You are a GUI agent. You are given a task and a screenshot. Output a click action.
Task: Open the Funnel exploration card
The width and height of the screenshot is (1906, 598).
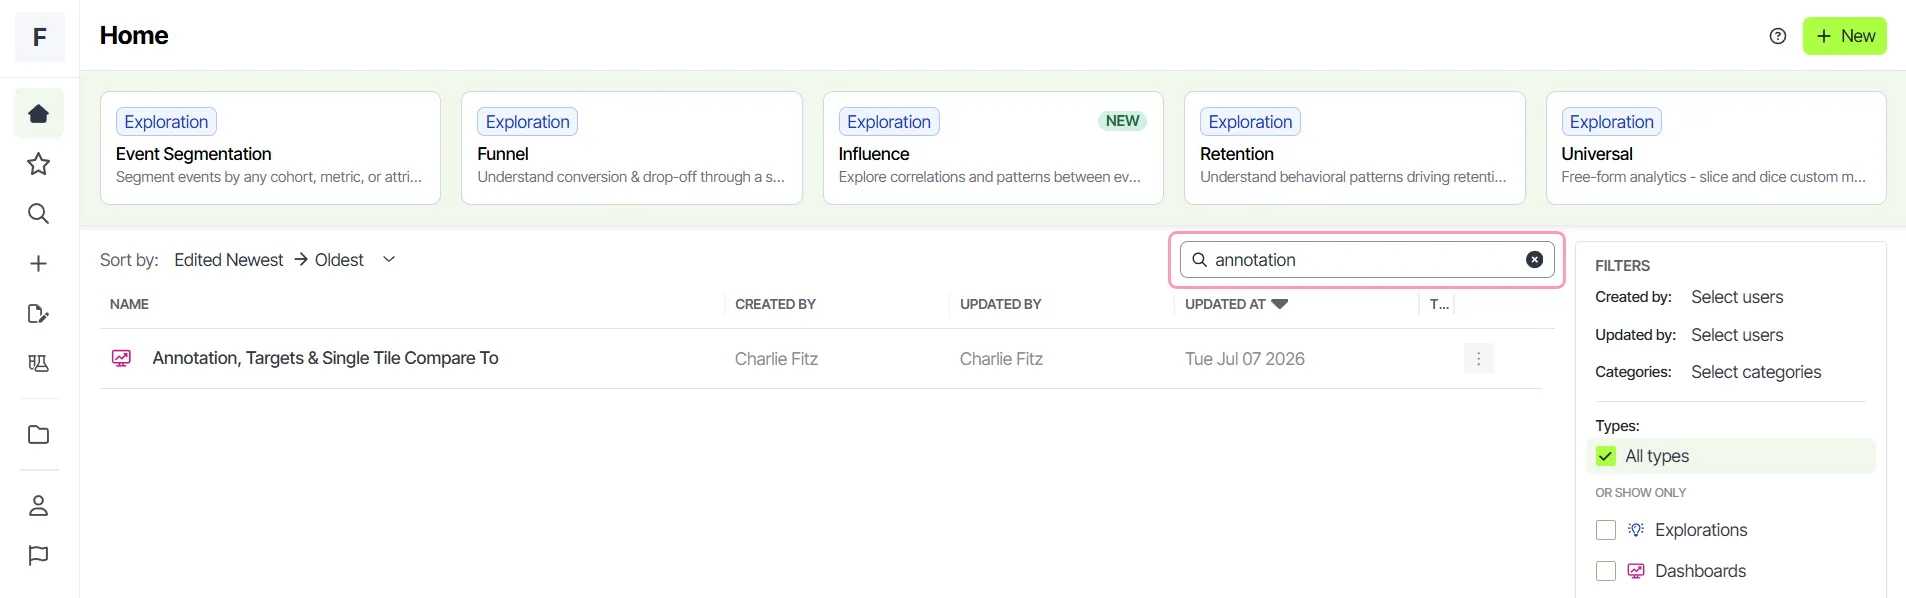point(632,148)
